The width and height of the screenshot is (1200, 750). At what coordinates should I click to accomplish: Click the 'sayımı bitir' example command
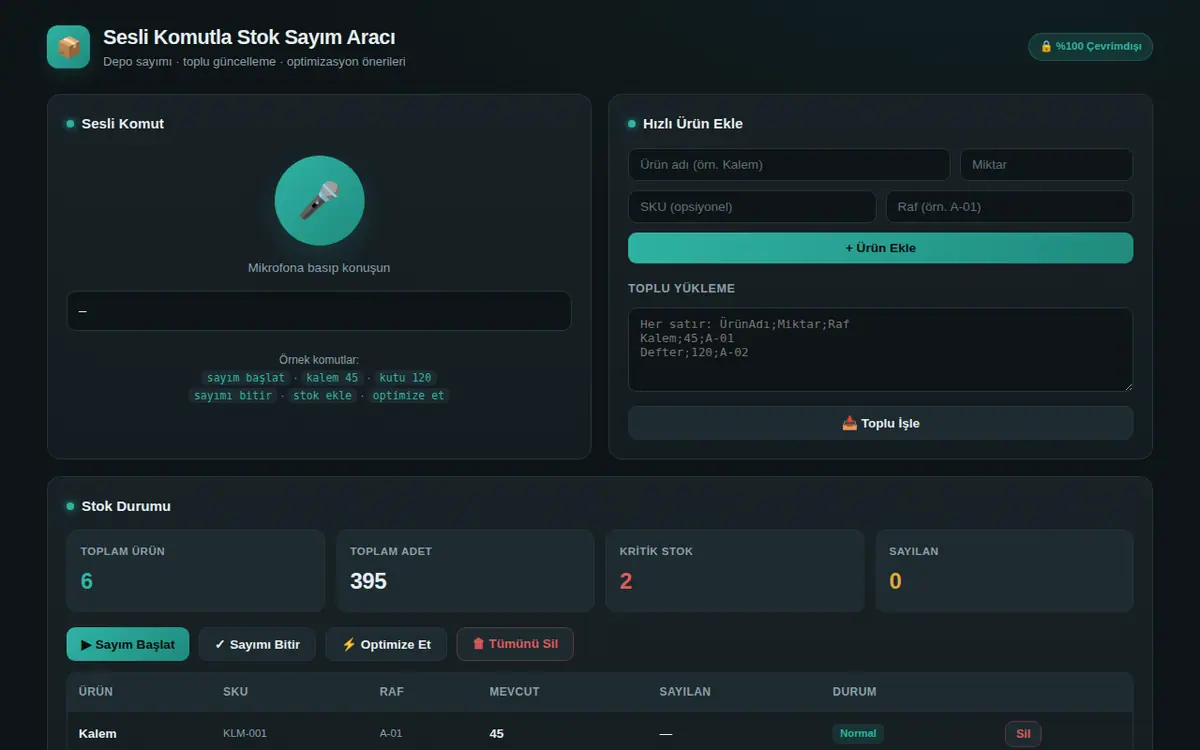(x=233, y=396)
